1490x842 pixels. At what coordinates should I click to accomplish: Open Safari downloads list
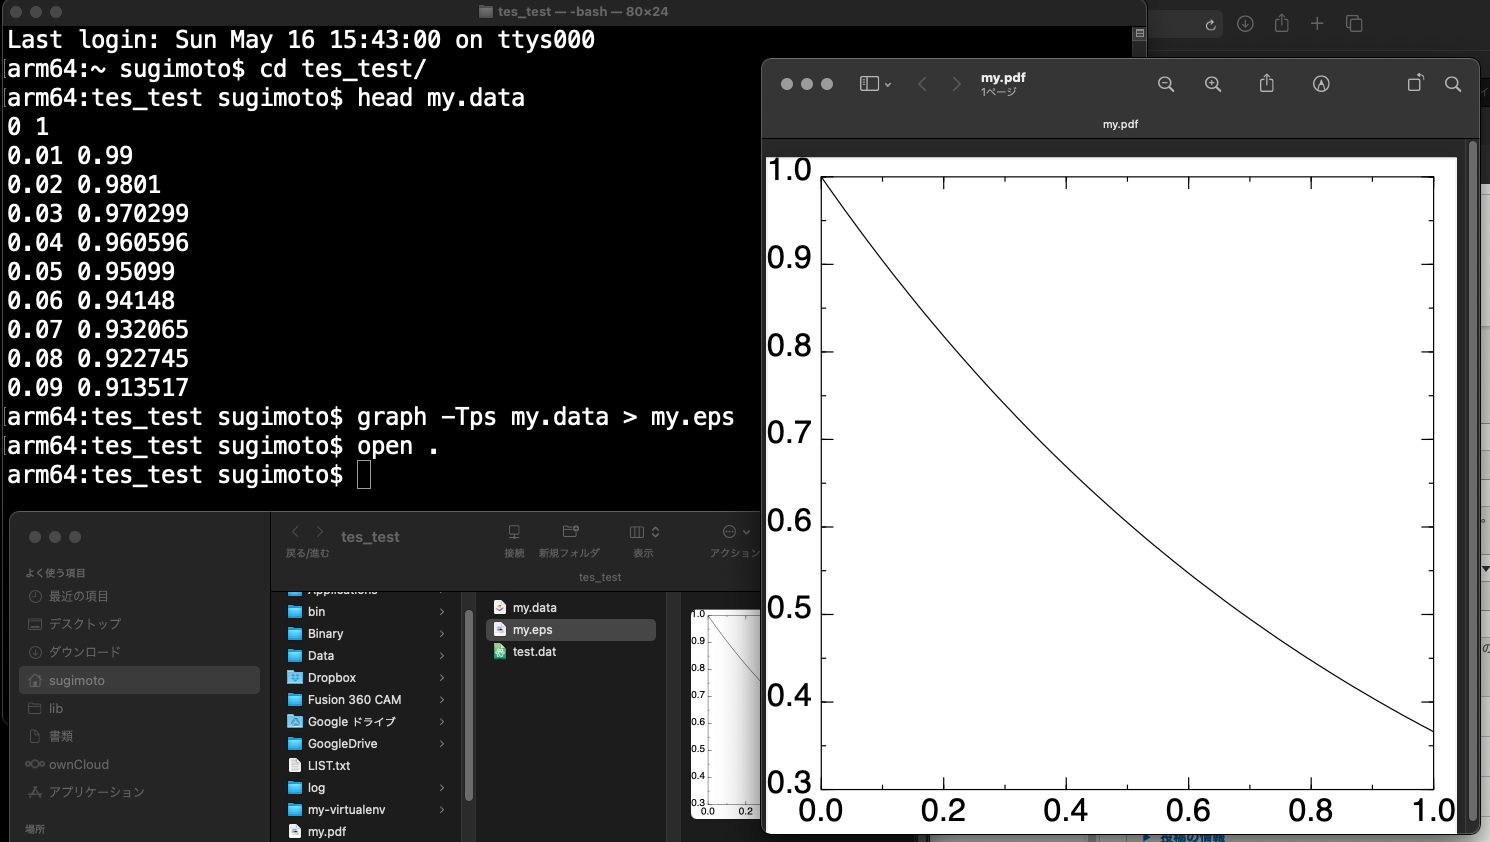(x=1245, y=23)
